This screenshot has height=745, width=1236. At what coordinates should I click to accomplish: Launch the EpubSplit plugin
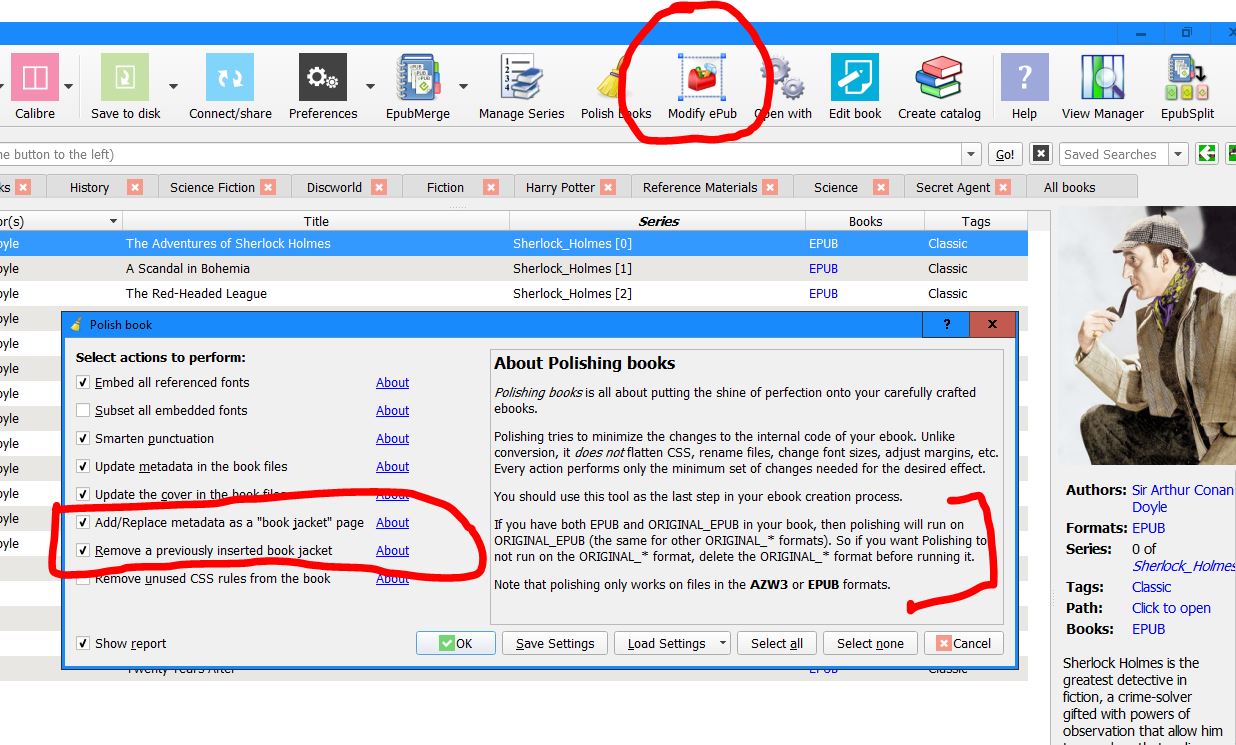(x=1187, y=77)
